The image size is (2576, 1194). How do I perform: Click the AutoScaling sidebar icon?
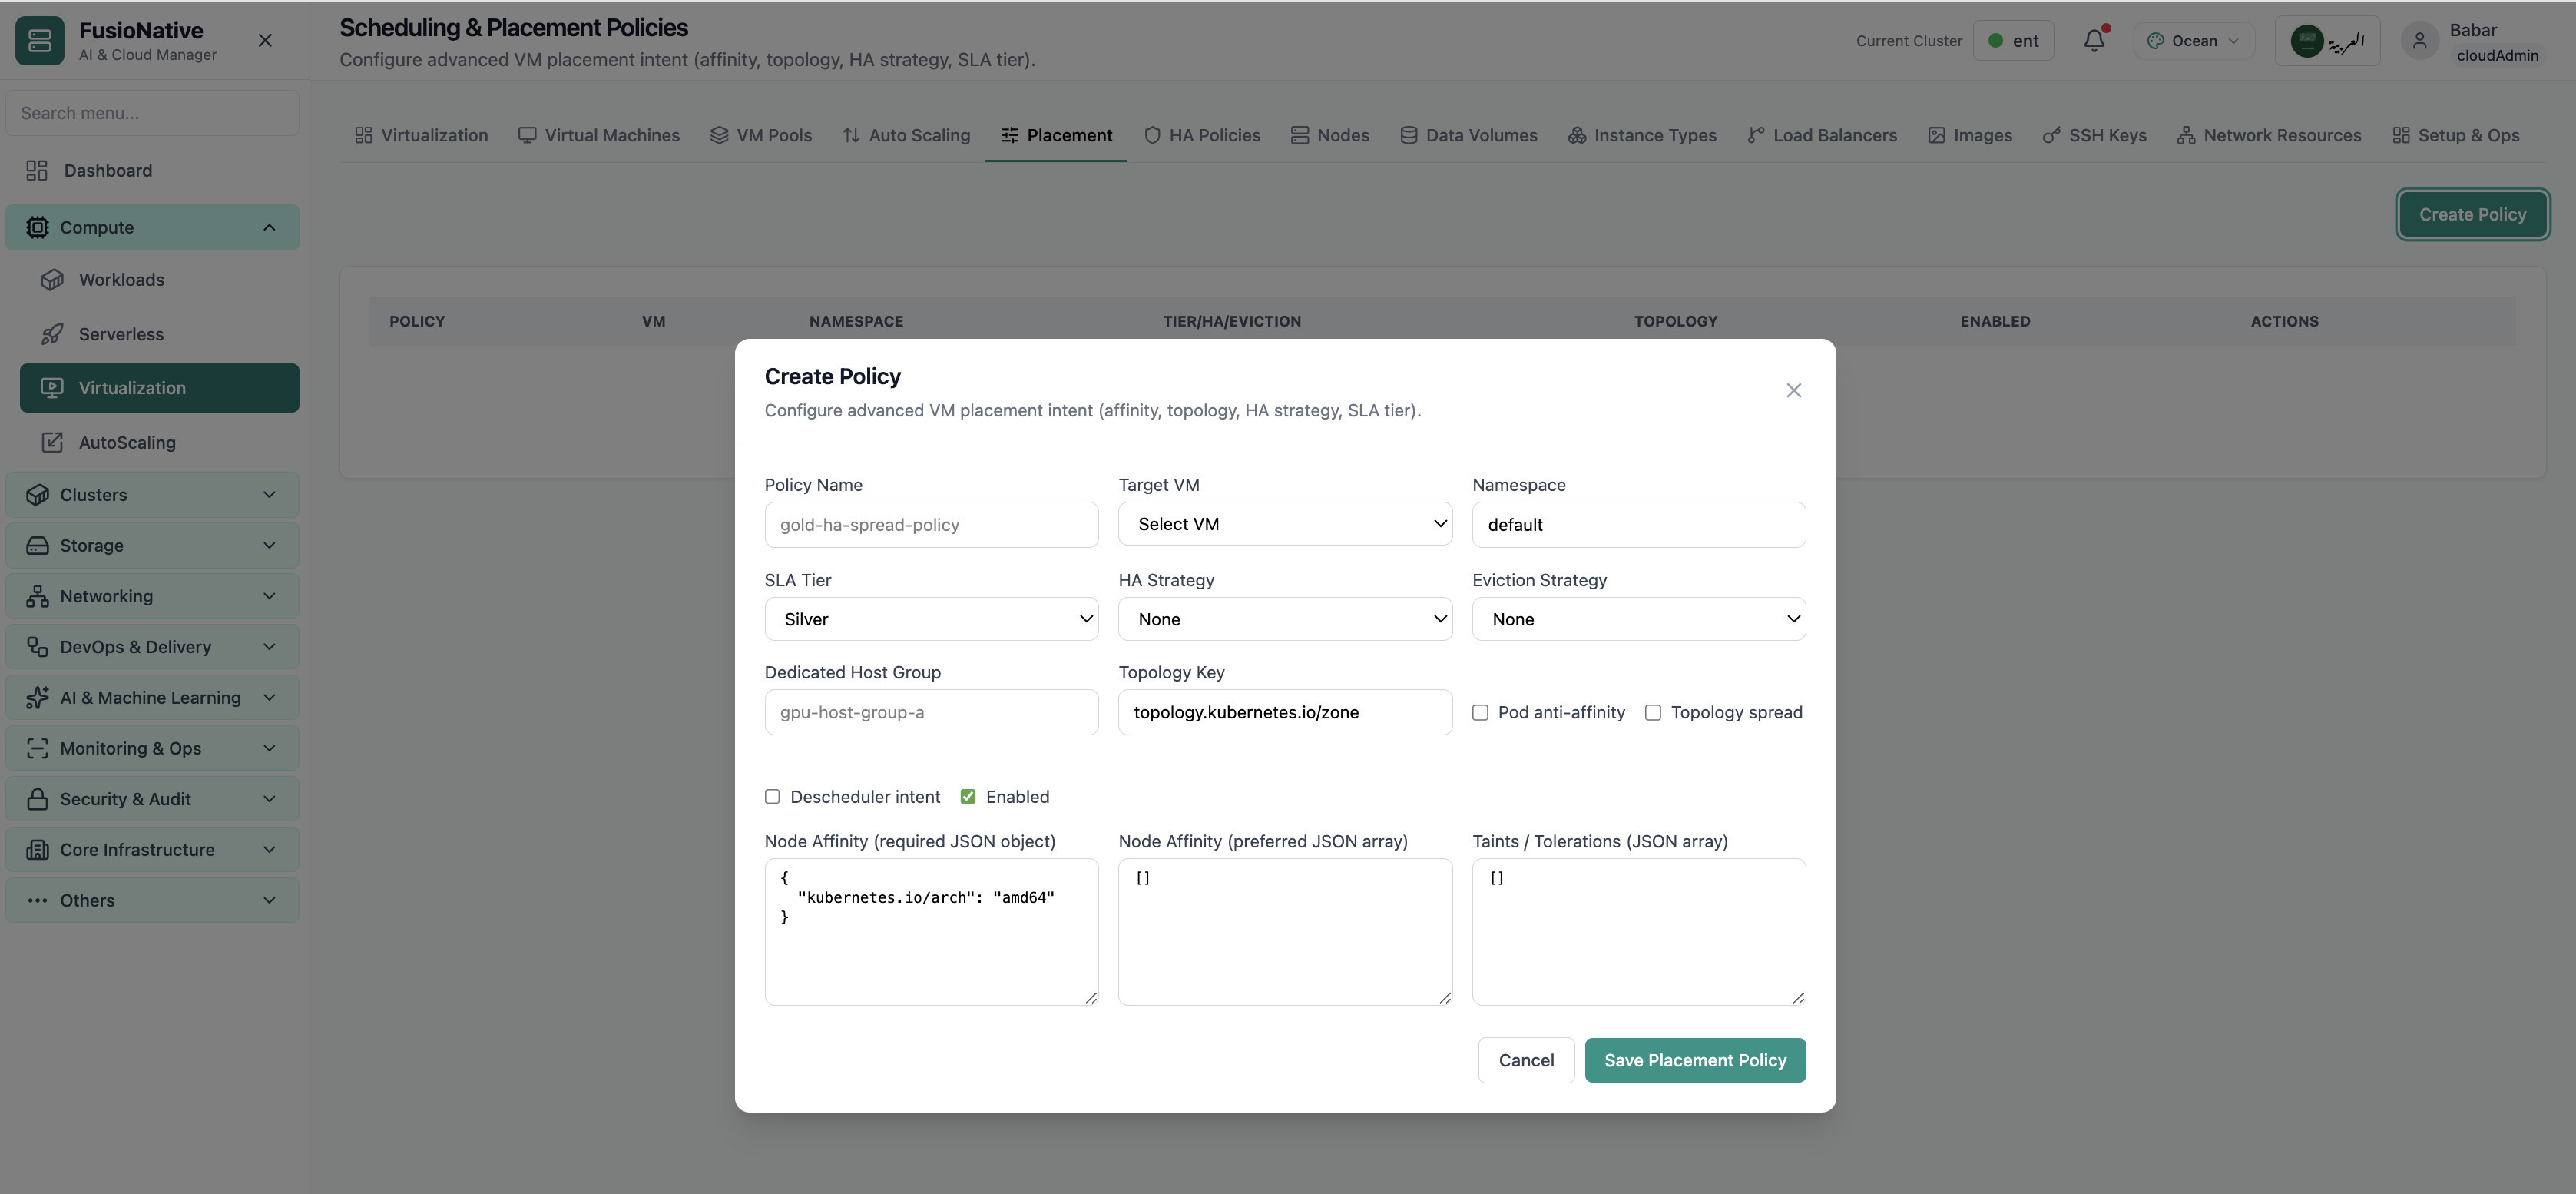[52, 442]
